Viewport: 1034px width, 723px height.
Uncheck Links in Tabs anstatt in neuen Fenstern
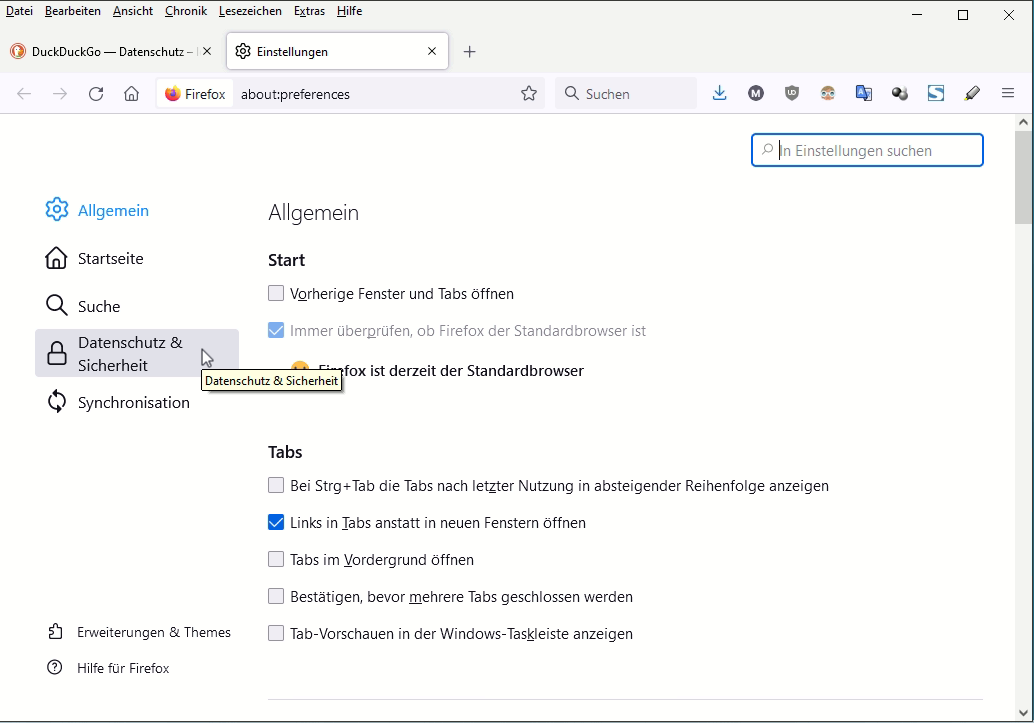[x=276, y=522]
